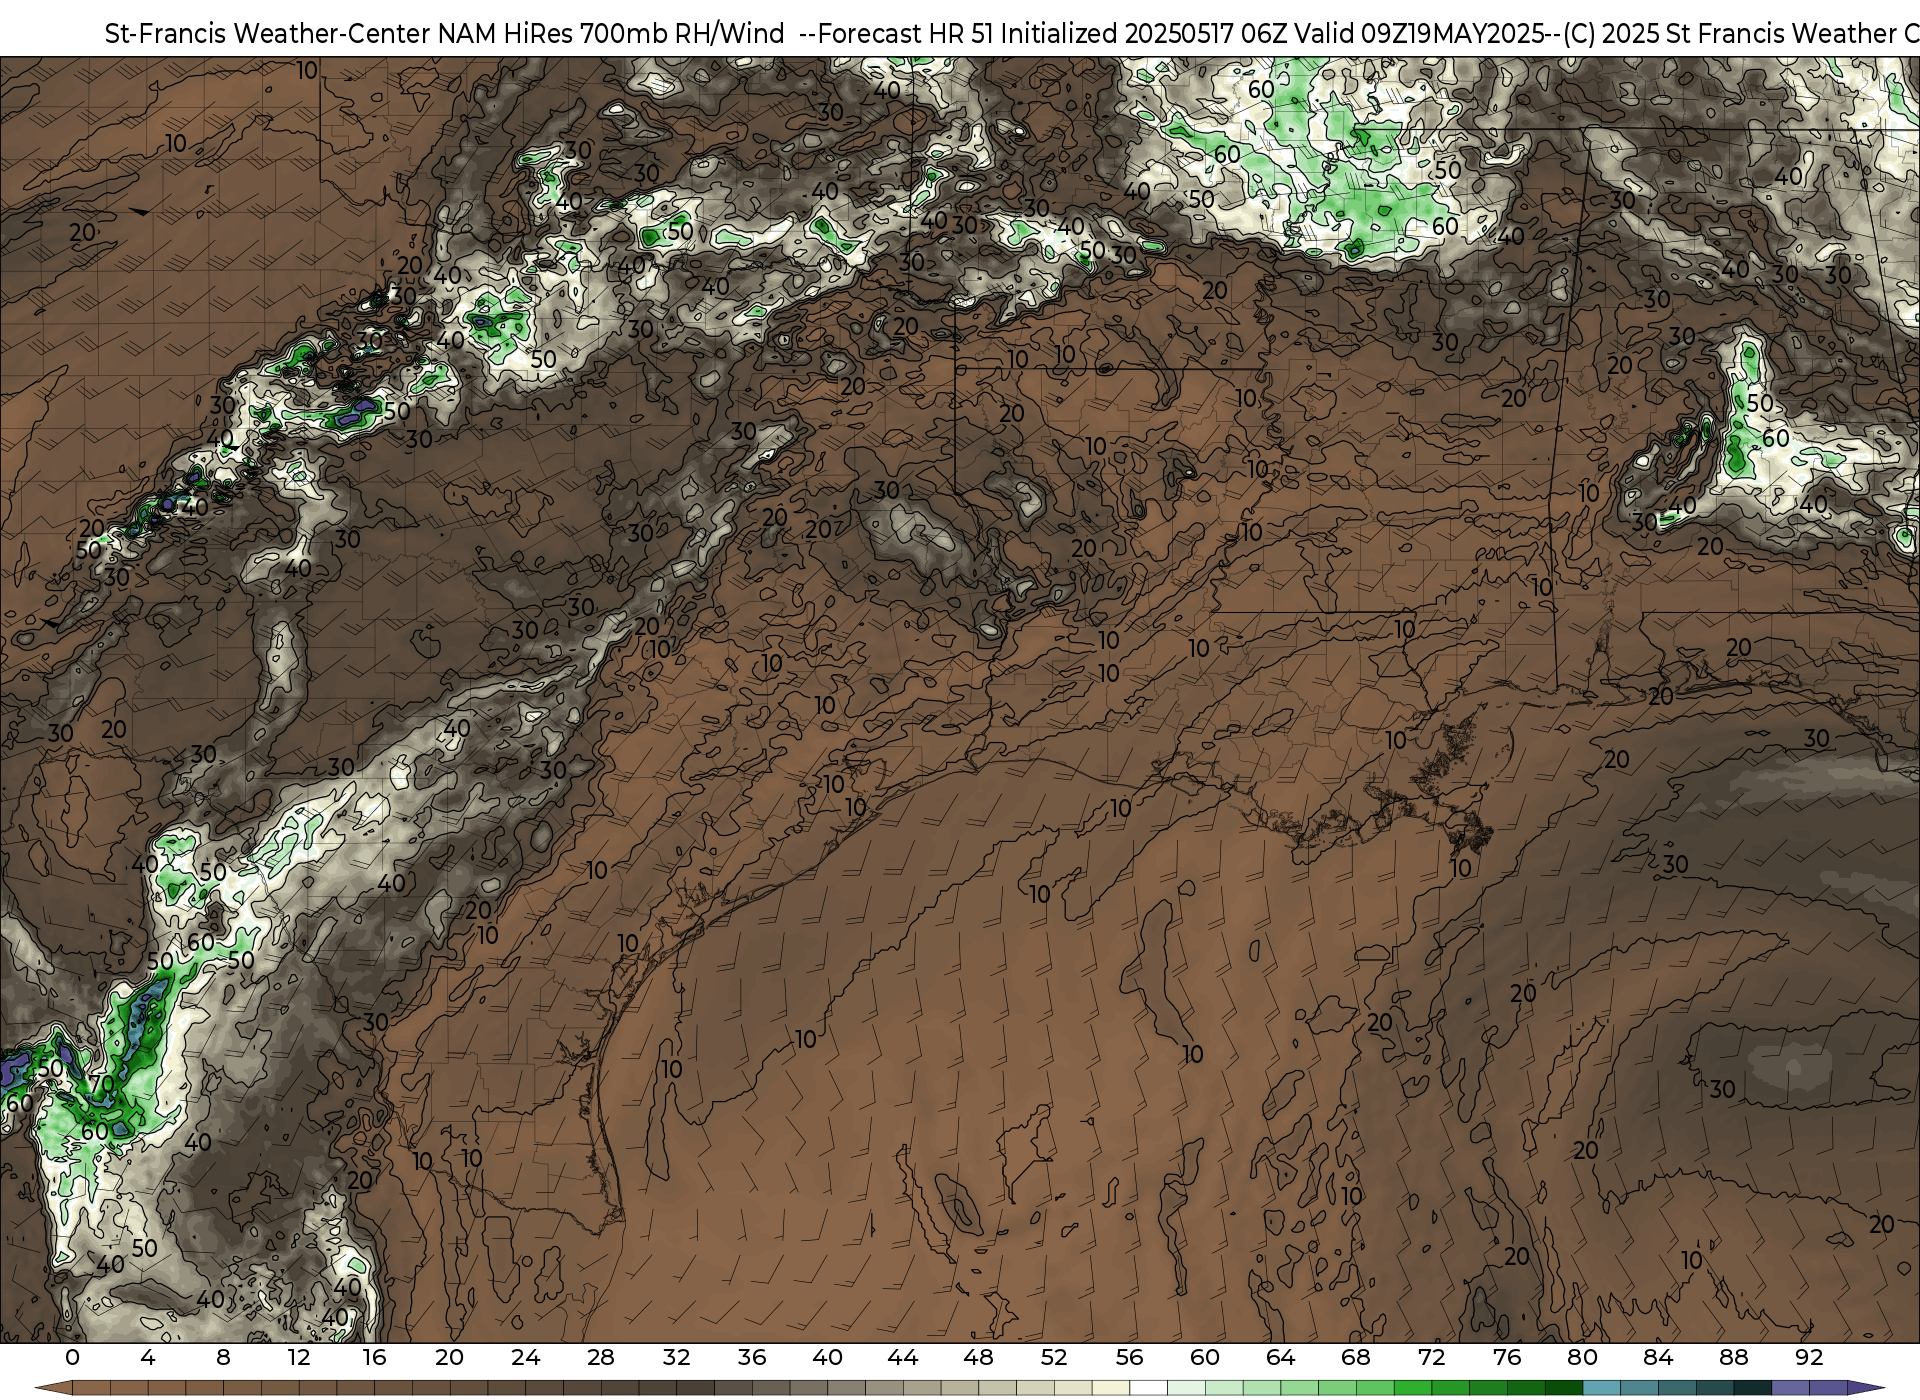1920x1400 pixels.
Task: Click the colorbar tick label '32'
Action: [x=676, y=1358]
